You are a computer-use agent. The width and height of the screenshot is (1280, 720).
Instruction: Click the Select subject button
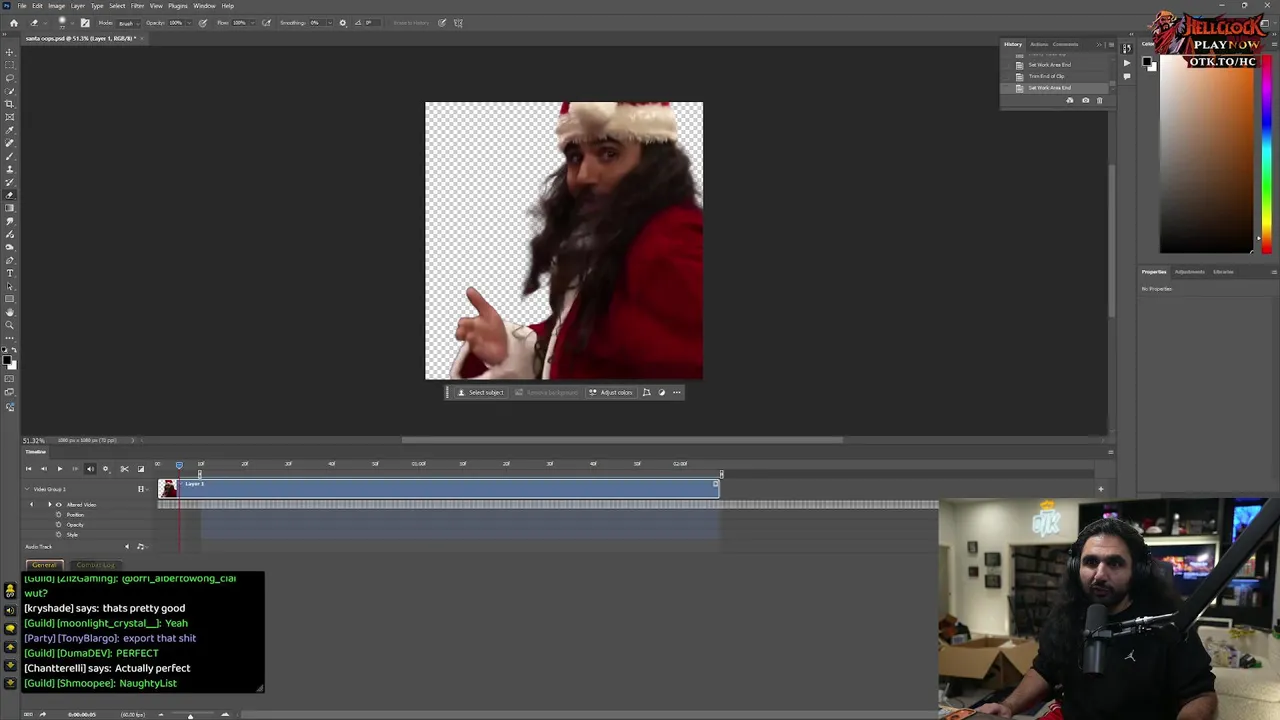coord(480,392)
